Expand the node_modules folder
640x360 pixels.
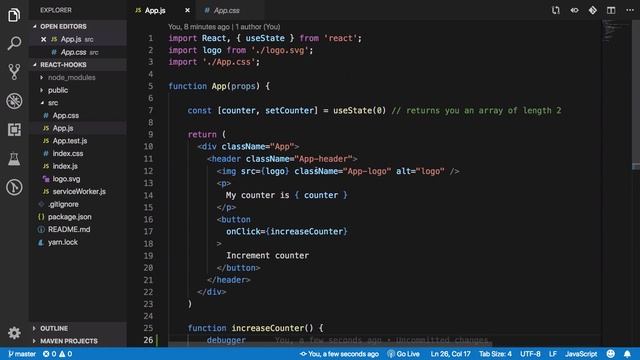click(x=71, y=77)
